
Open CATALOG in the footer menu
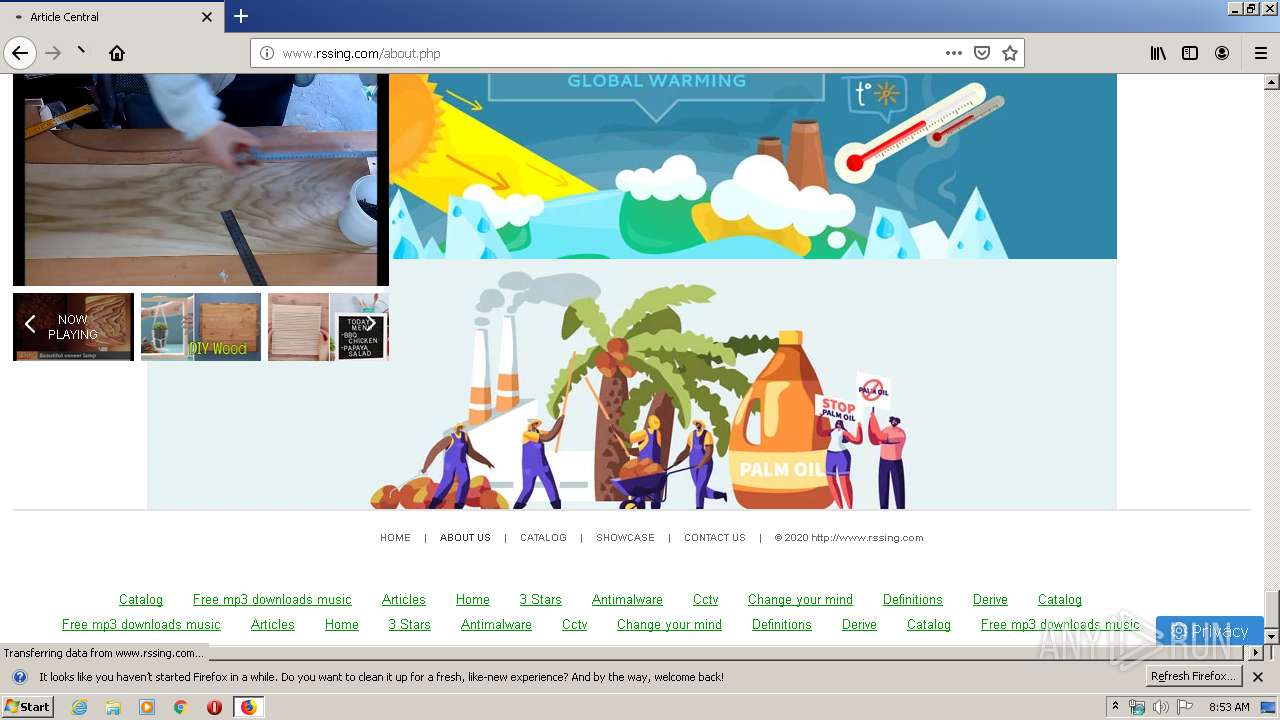pos(543,538)
